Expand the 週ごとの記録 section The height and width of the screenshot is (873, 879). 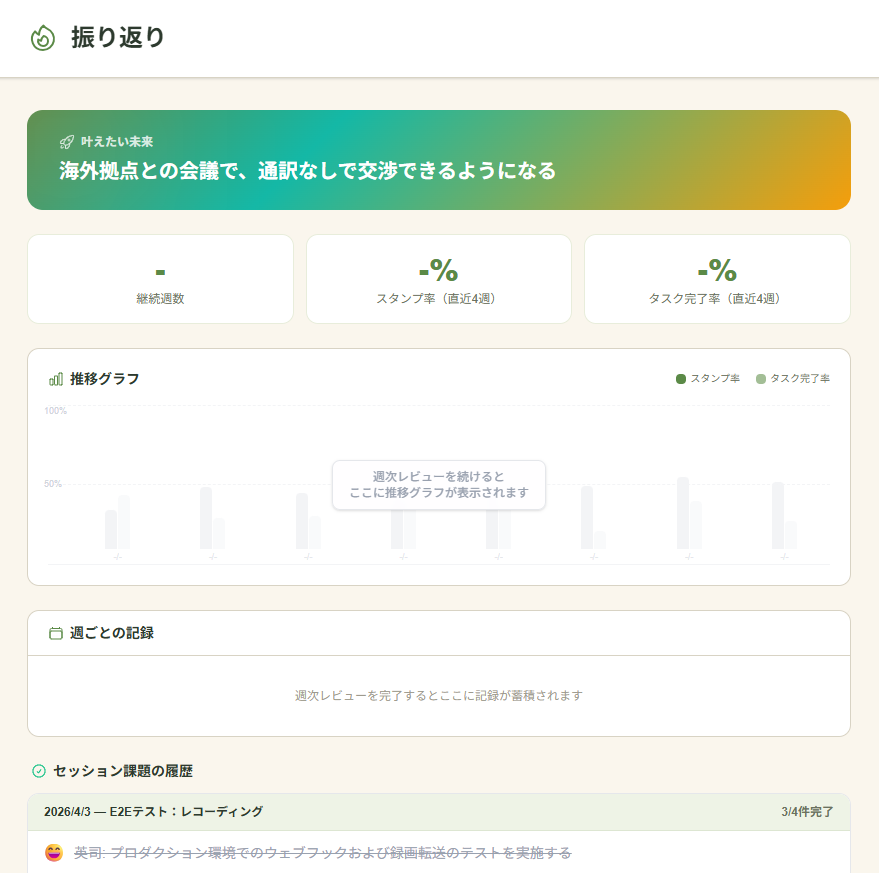point(439,632)
